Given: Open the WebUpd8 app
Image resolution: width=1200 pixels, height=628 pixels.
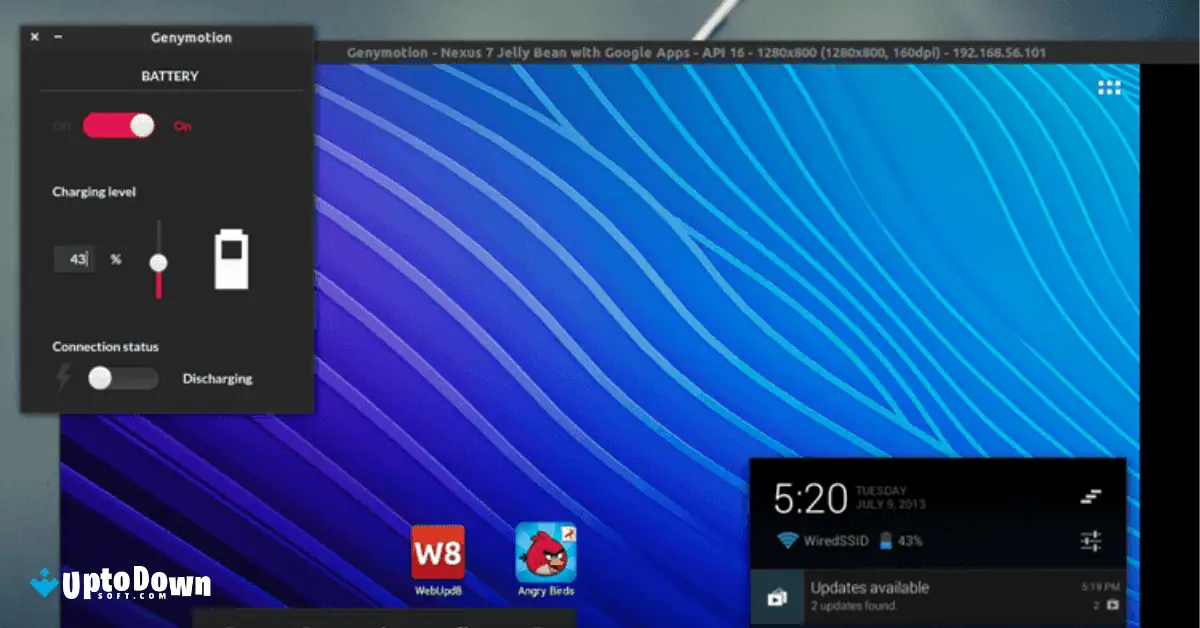Looking at the screenshot, I should click(437, 549).
